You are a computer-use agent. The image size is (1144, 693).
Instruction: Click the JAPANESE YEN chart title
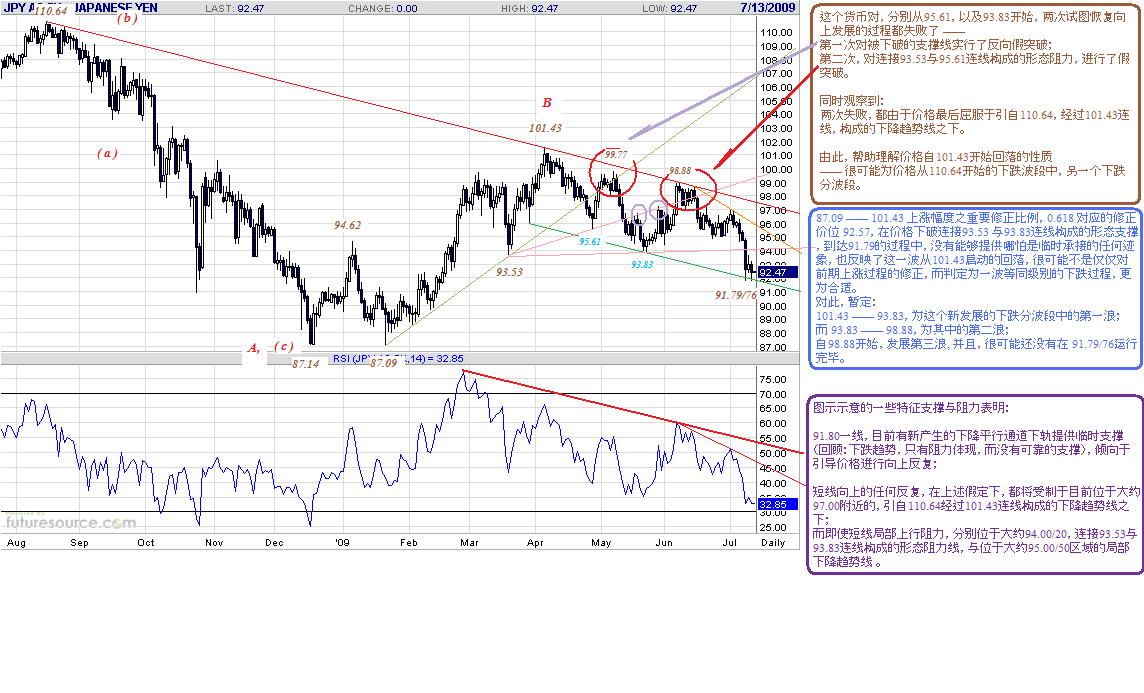pos(116,8)
